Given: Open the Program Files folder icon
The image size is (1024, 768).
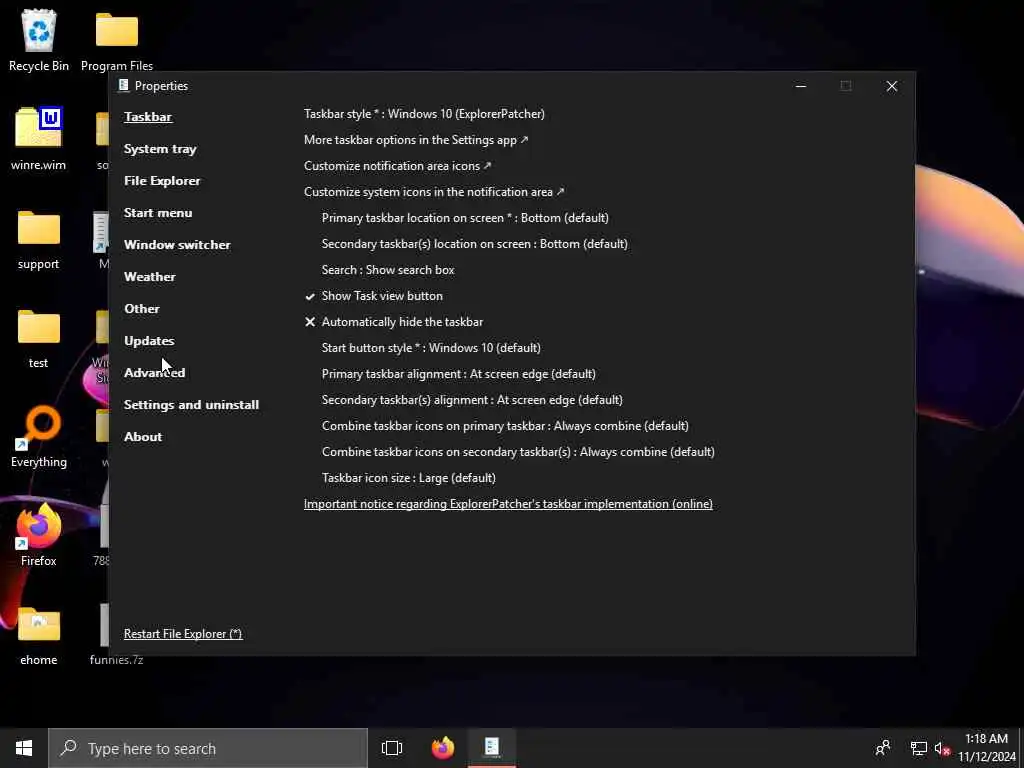Looking at the screenshot, I should [x=117, y=39].
